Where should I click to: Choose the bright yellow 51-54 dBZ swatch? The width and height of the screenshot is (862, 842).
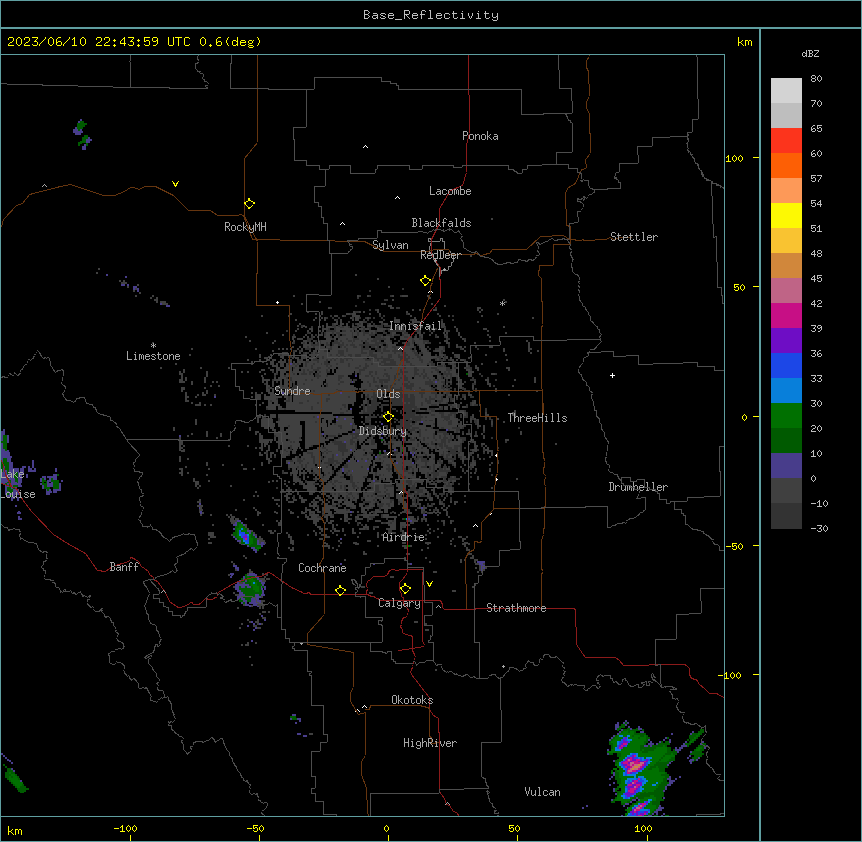point(786,215)
